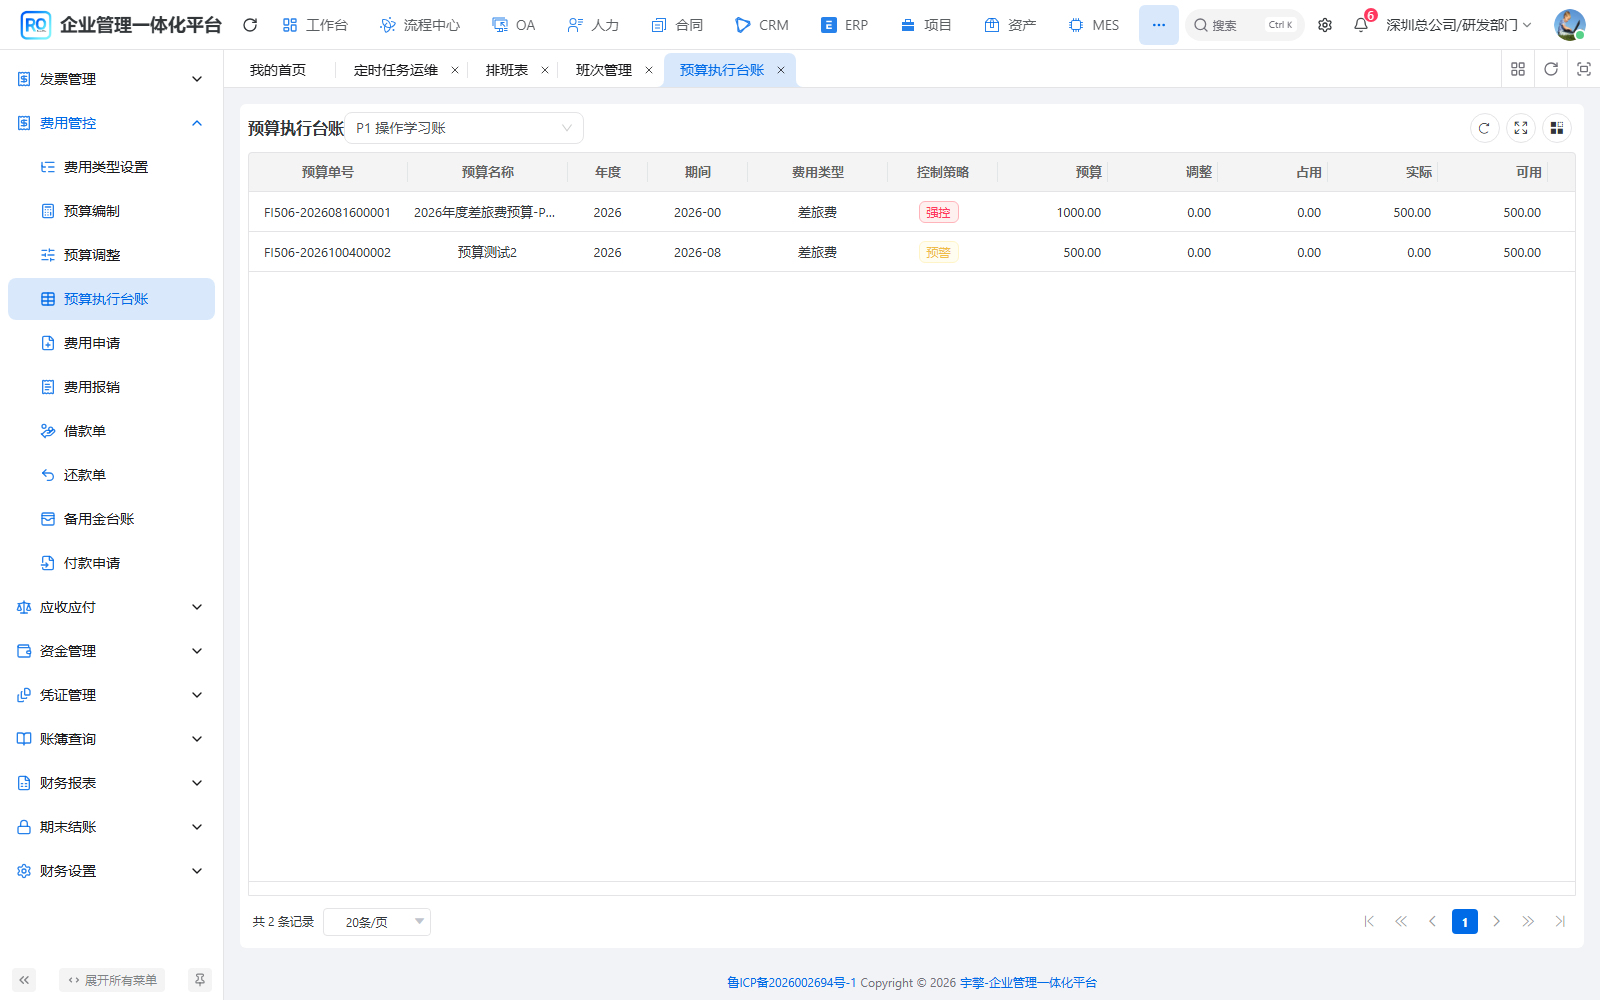Open the notifications bell
Image resolution: width=1600 pixels, height=1000 pixels.
[1361, 25]
